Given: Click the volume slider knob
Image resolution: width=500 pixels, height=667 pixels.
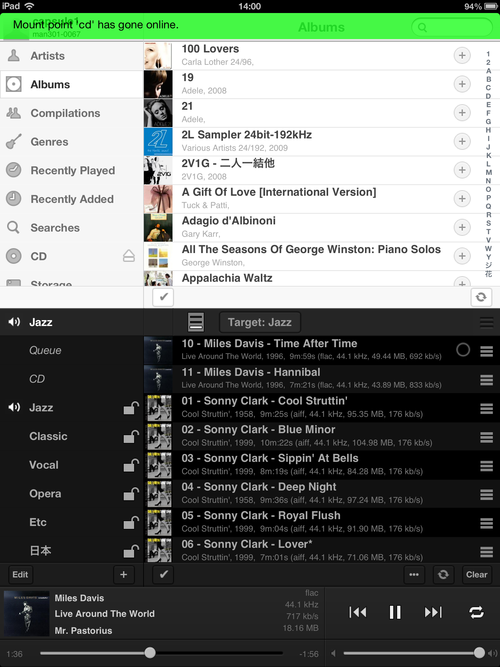Looking at the screenshot, I should pyautogui.click(x=479, y=653).
